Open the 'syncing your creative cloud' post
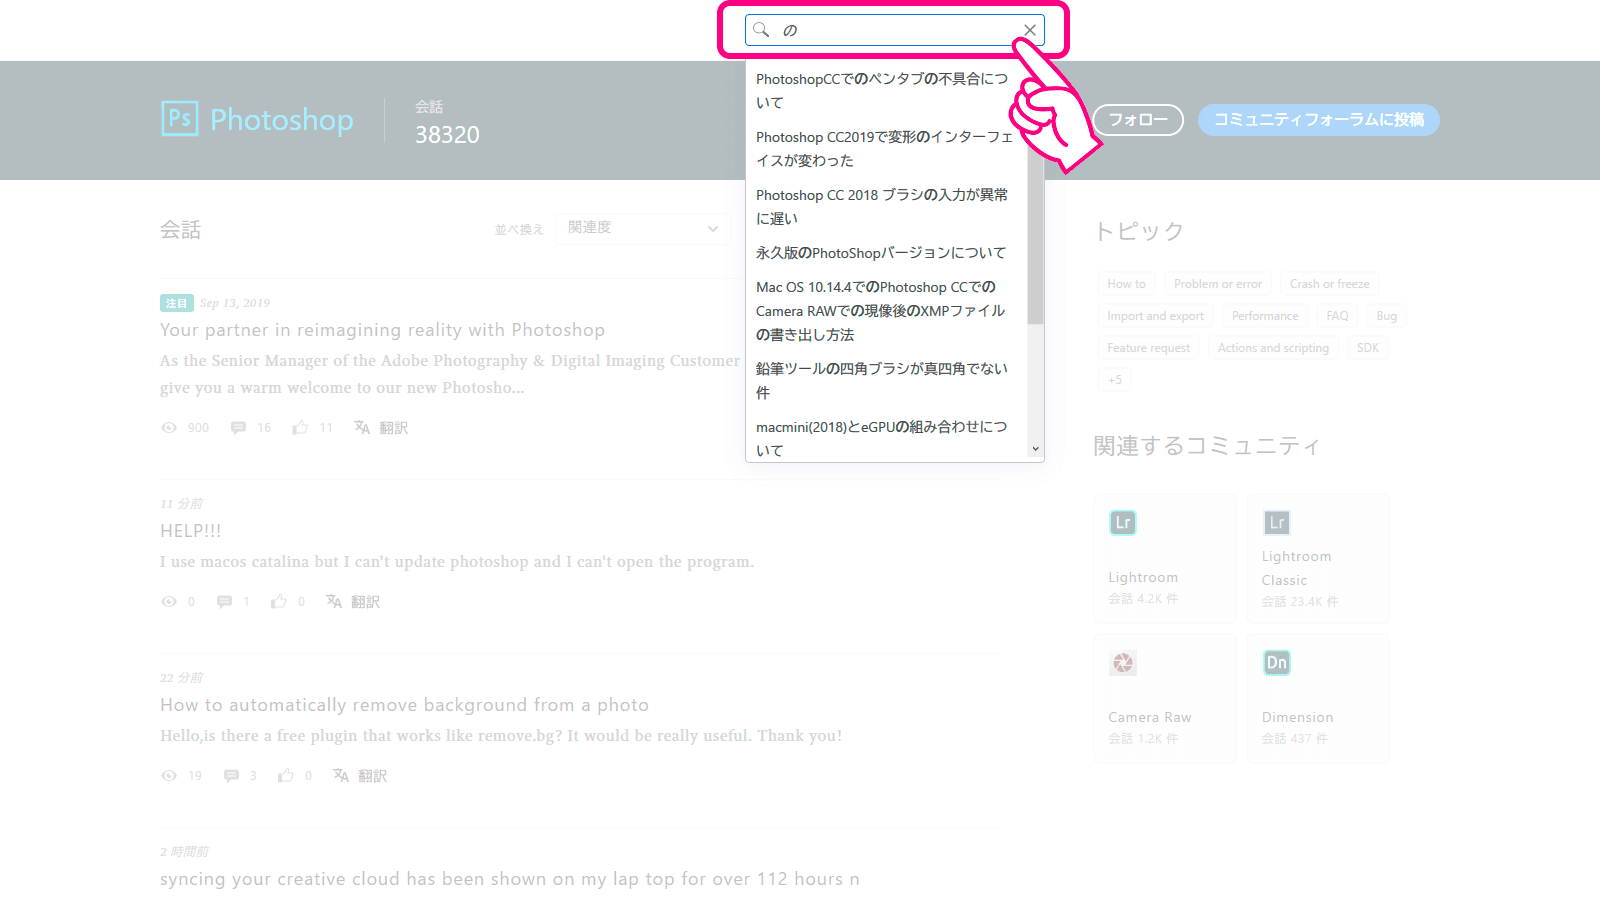The image size is (1600, 900). tap(510, 879)
